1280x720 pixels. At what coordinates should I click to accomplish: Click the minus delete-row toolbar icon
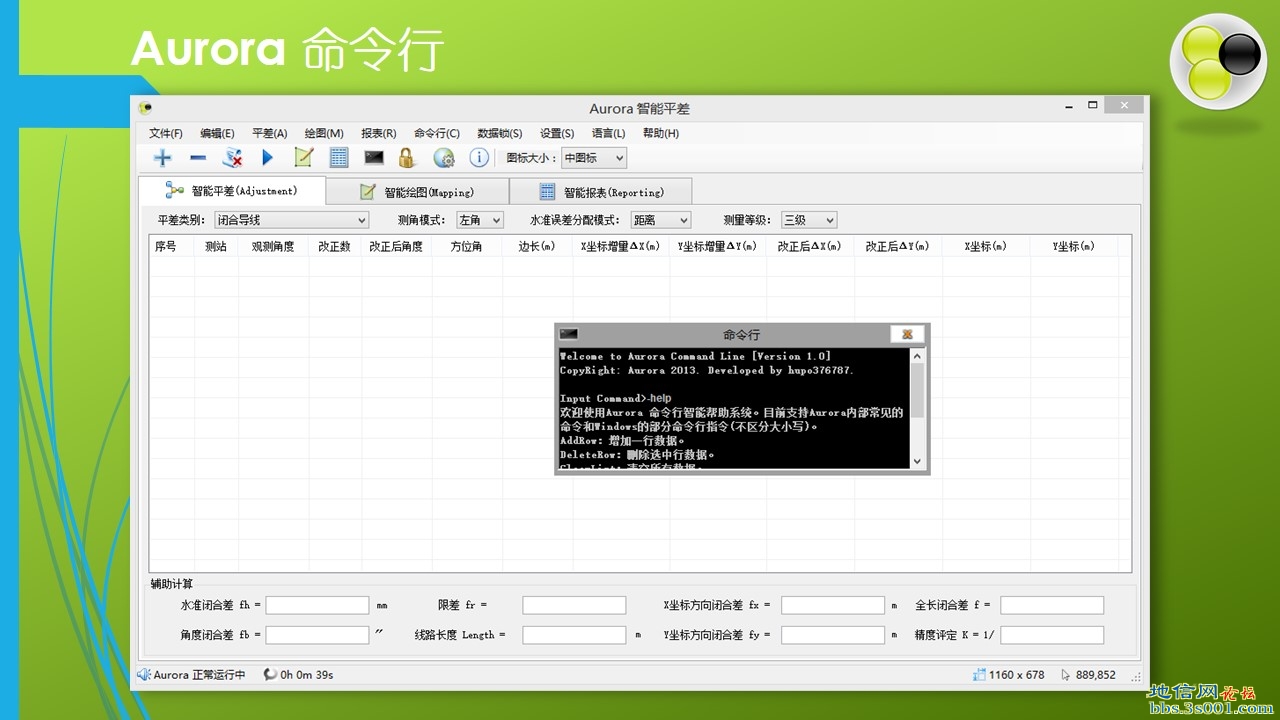click(x=197, y=157)
